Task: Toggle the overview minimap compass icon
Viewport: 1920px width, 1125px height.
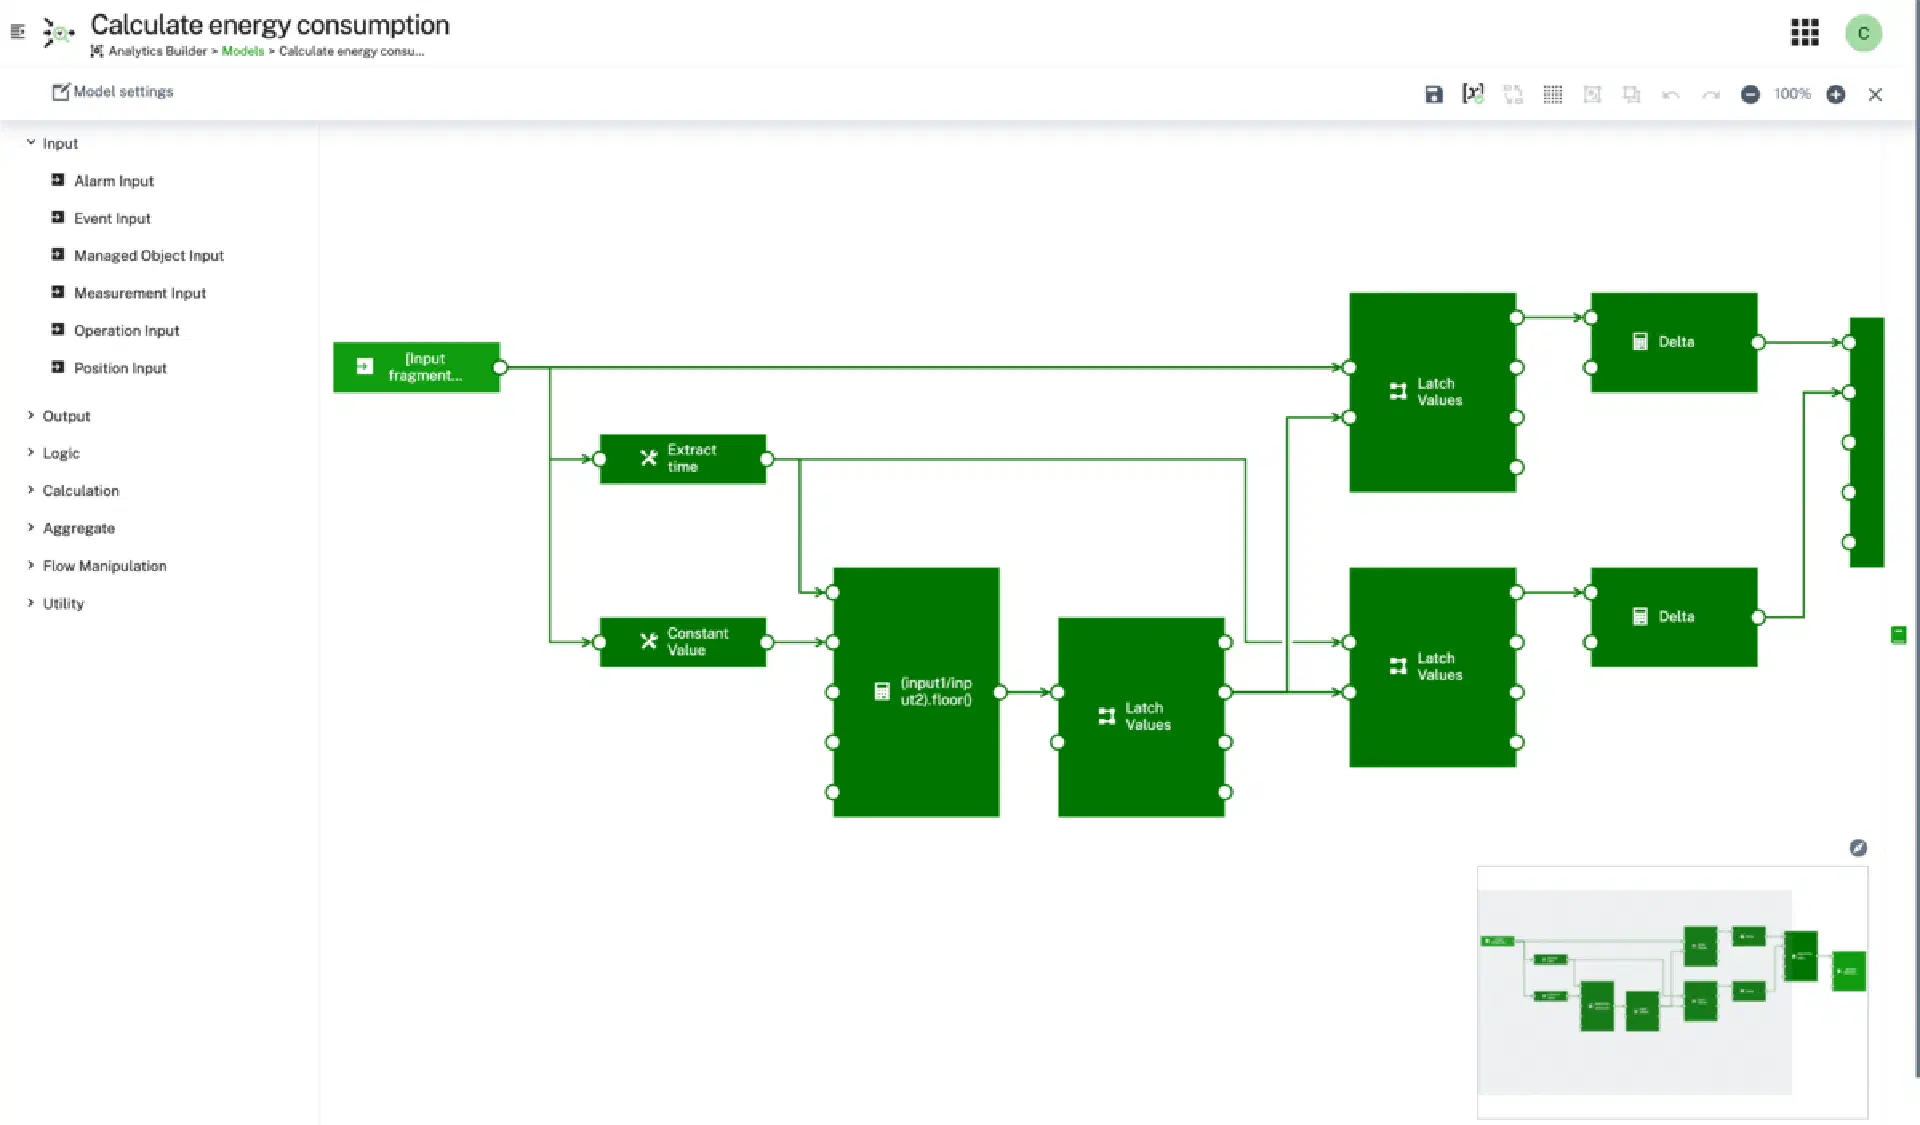Action: [x=1858, y=848]
